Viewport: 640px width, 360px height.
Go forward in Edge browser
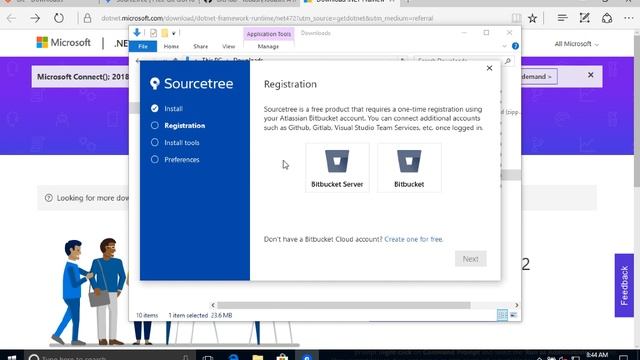pos(35,18)
